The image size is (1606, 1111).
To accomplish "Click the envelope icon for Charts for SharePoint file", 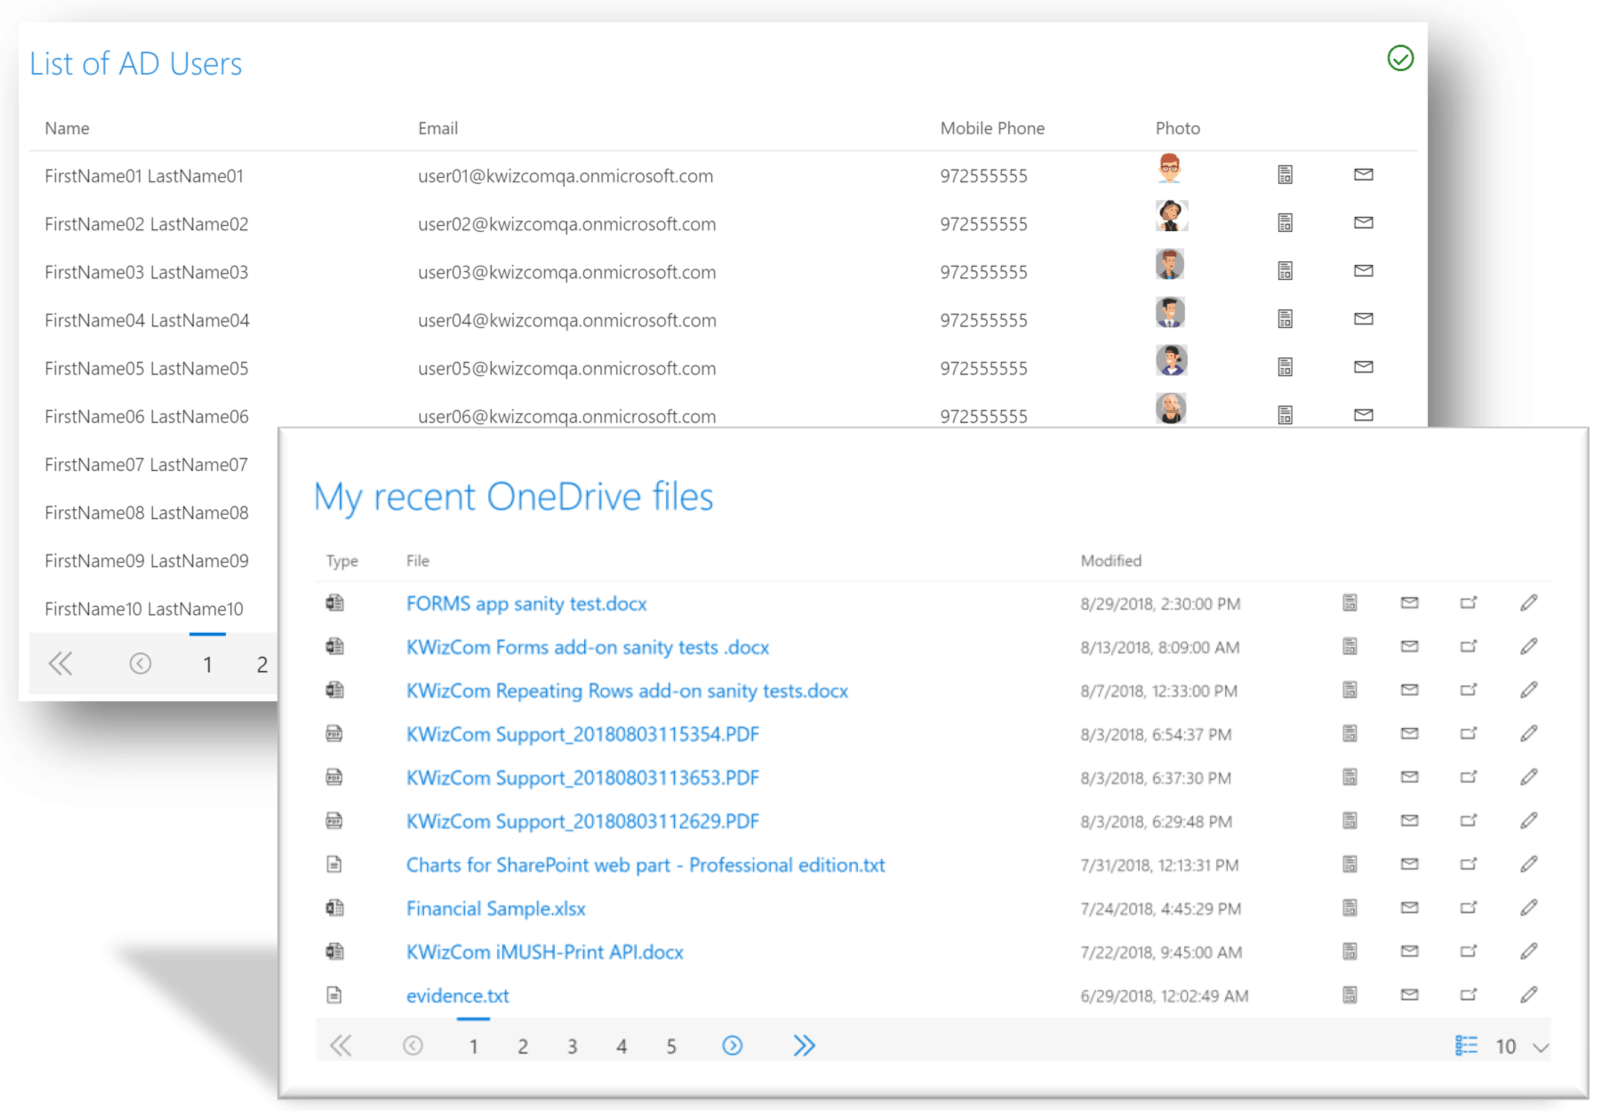I will coord(1409,864).
